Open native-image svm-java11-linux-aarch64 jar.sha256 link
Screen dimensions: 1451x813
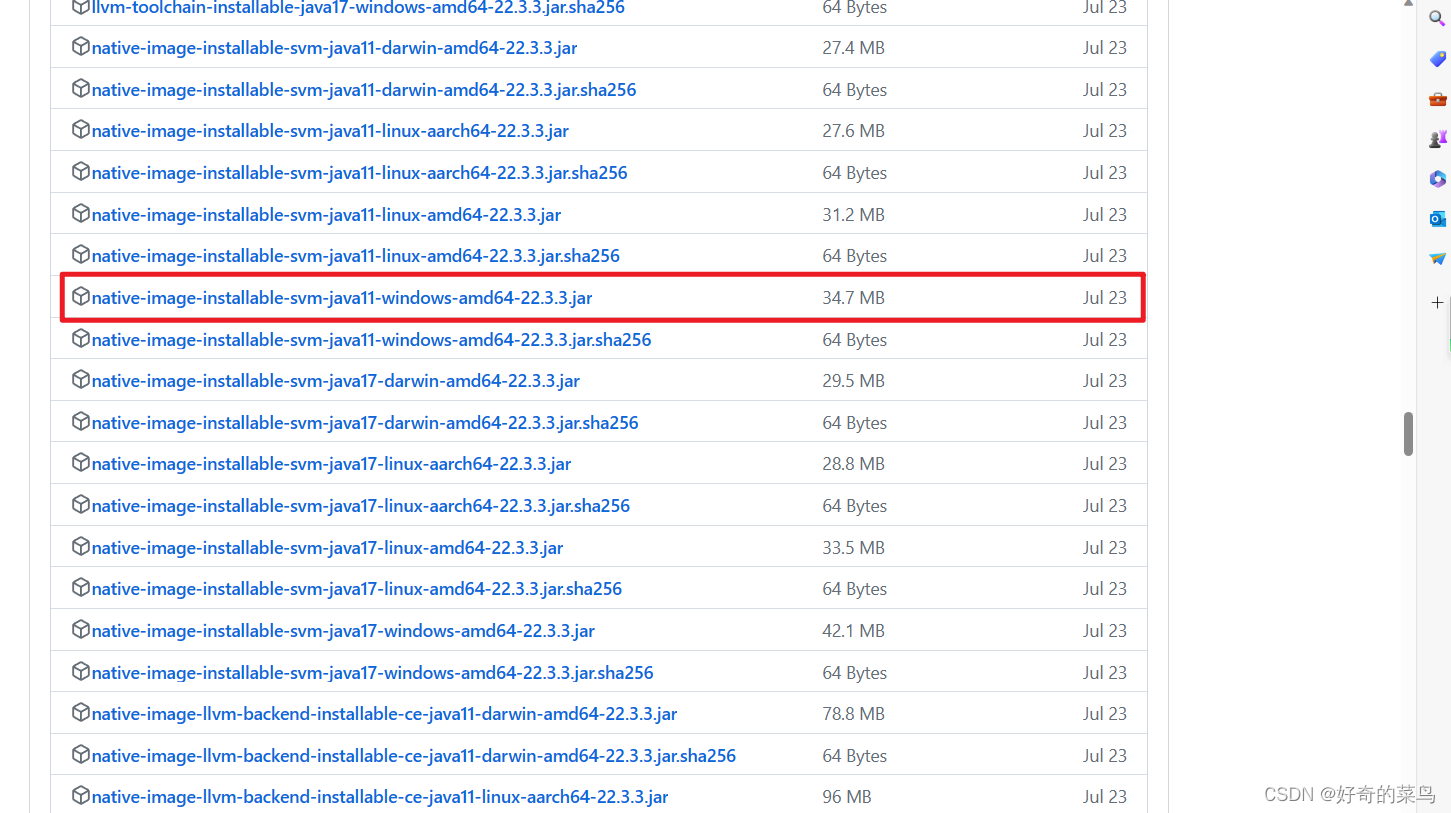coord(360,173)
